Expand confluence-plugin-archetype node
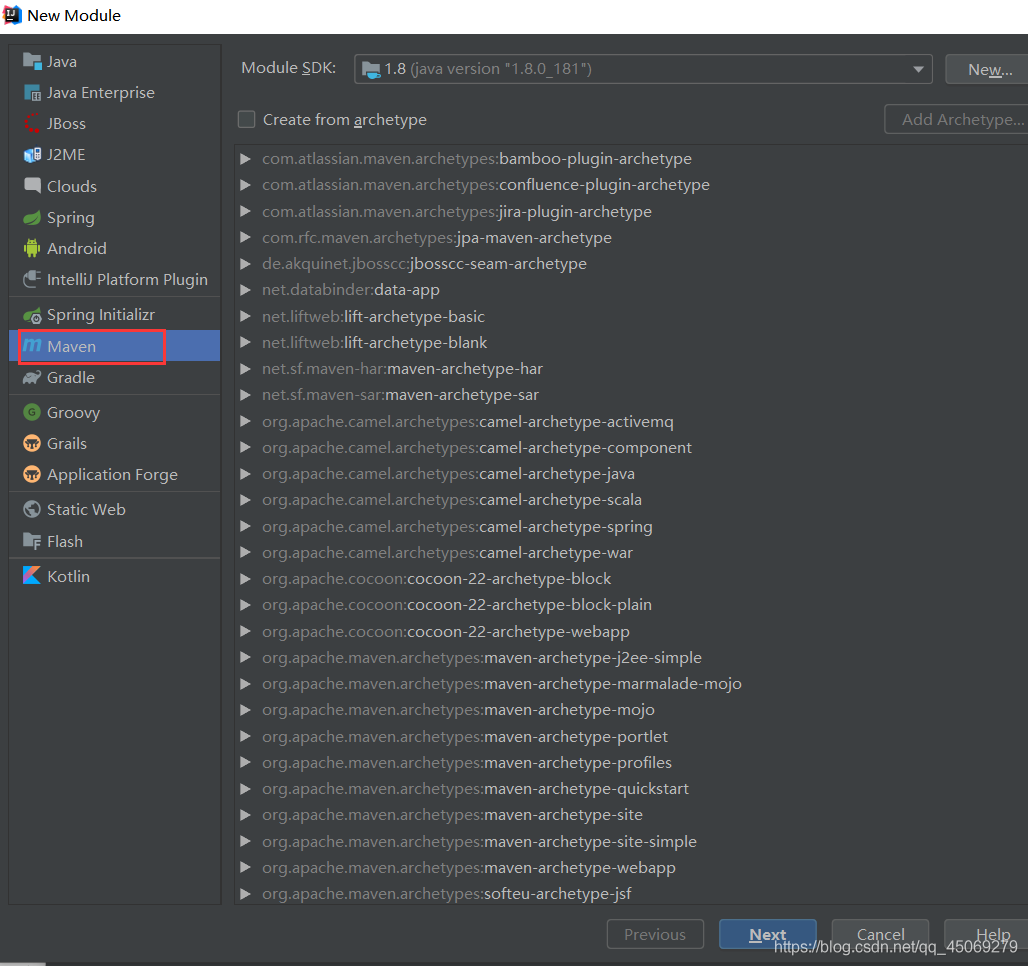Image resolution: width=1028 pixels, height=966 pixels. [245, 185]
